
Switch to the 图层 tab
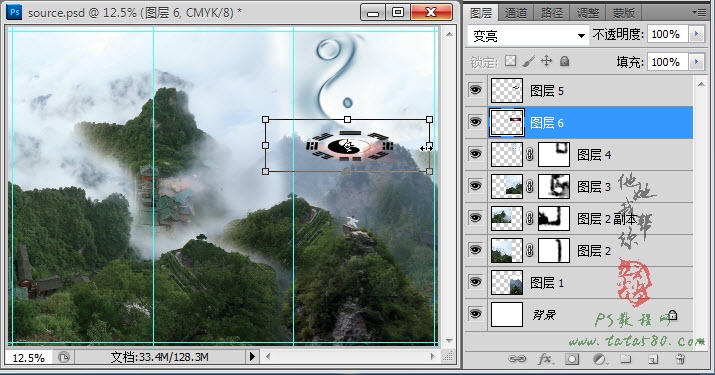click(x=481, y=13)
